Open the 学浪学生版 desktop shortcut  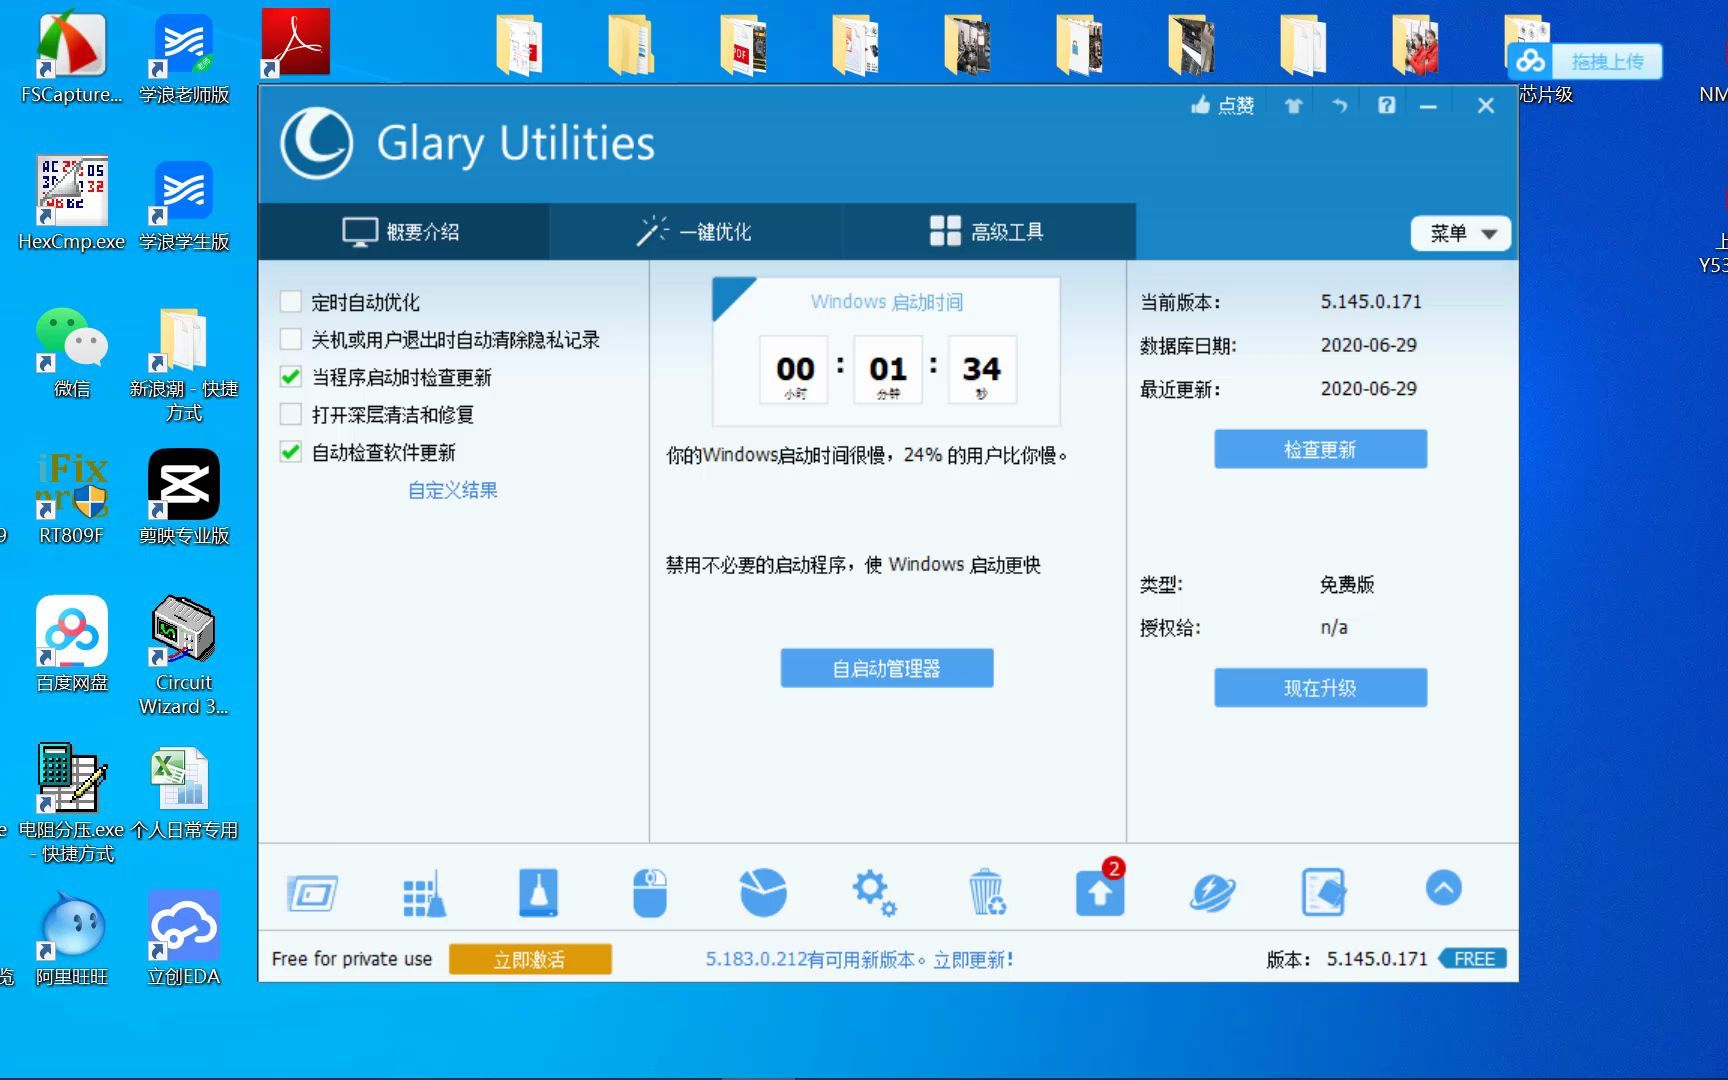point(184,204)
